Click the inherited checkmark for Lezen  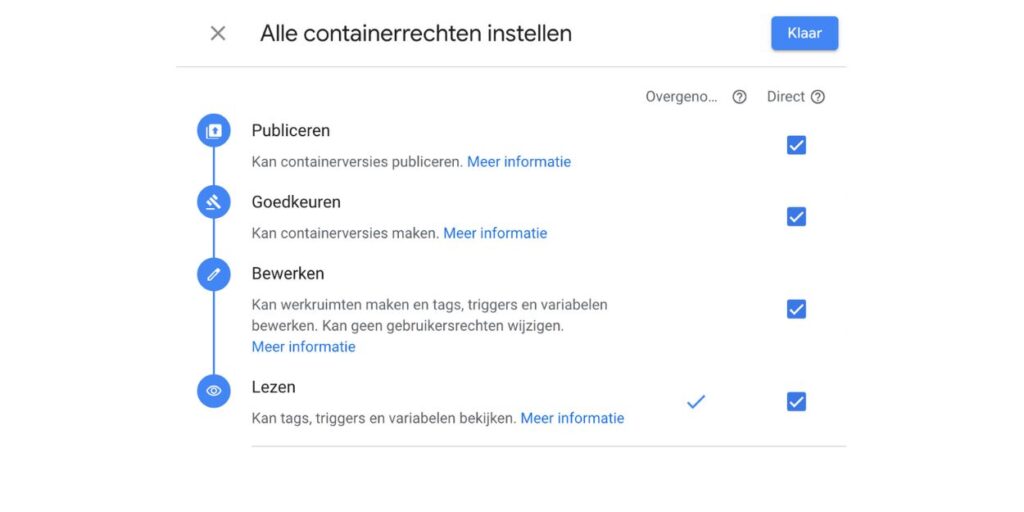coord(696,401)
